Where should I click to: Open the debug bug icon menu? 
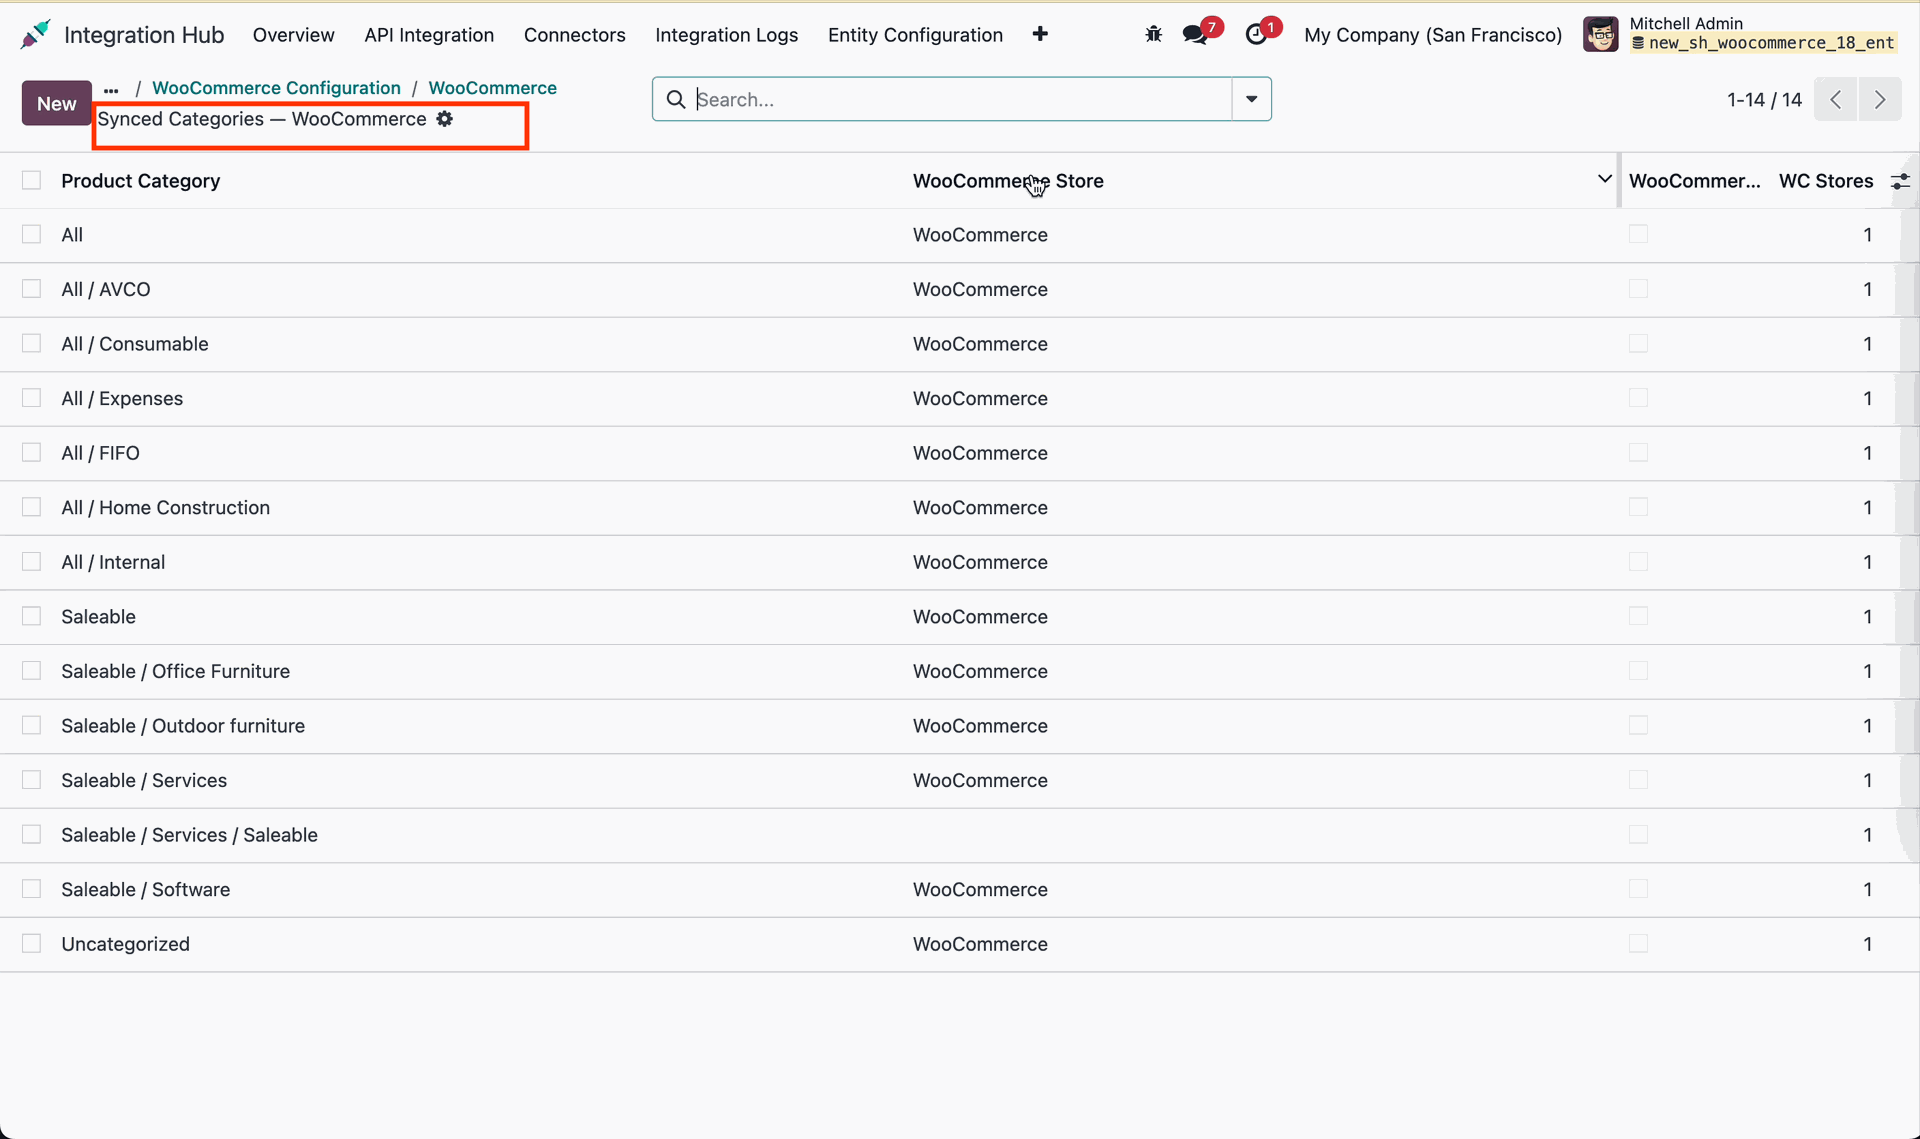[x=1153, y=34]
